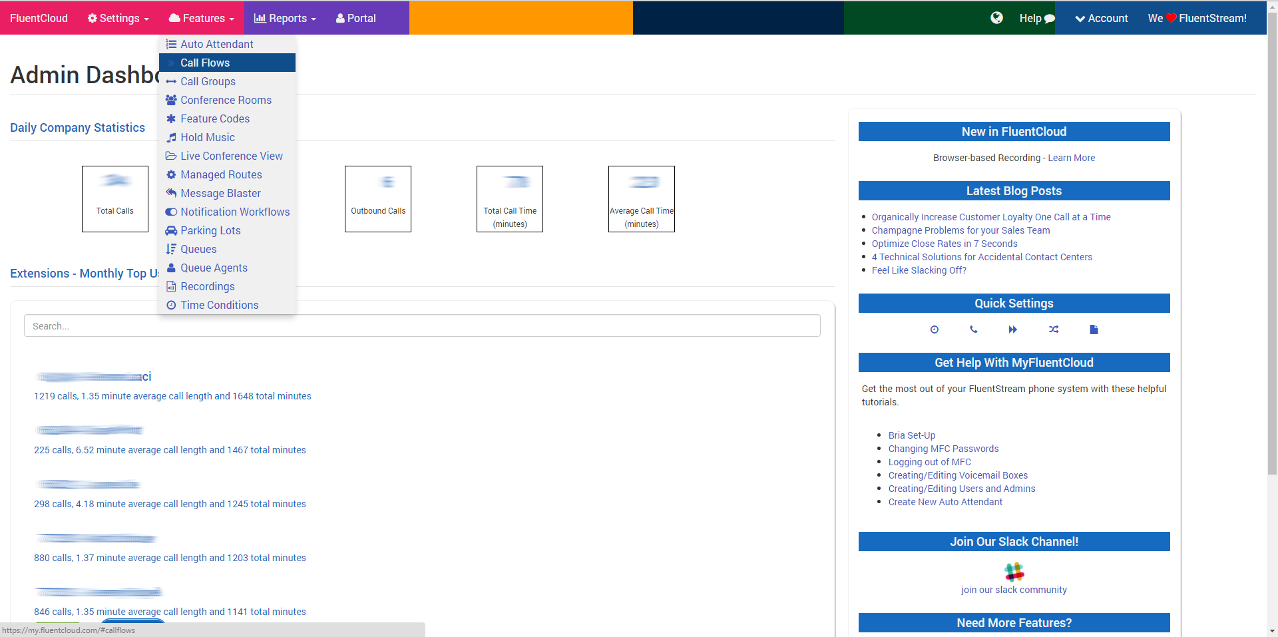The width and height of the screenshot is (1278, 637).
Task: Click Learn More about Browser-based Recording
Action: pyautogui.click(x=1071, y=158)
